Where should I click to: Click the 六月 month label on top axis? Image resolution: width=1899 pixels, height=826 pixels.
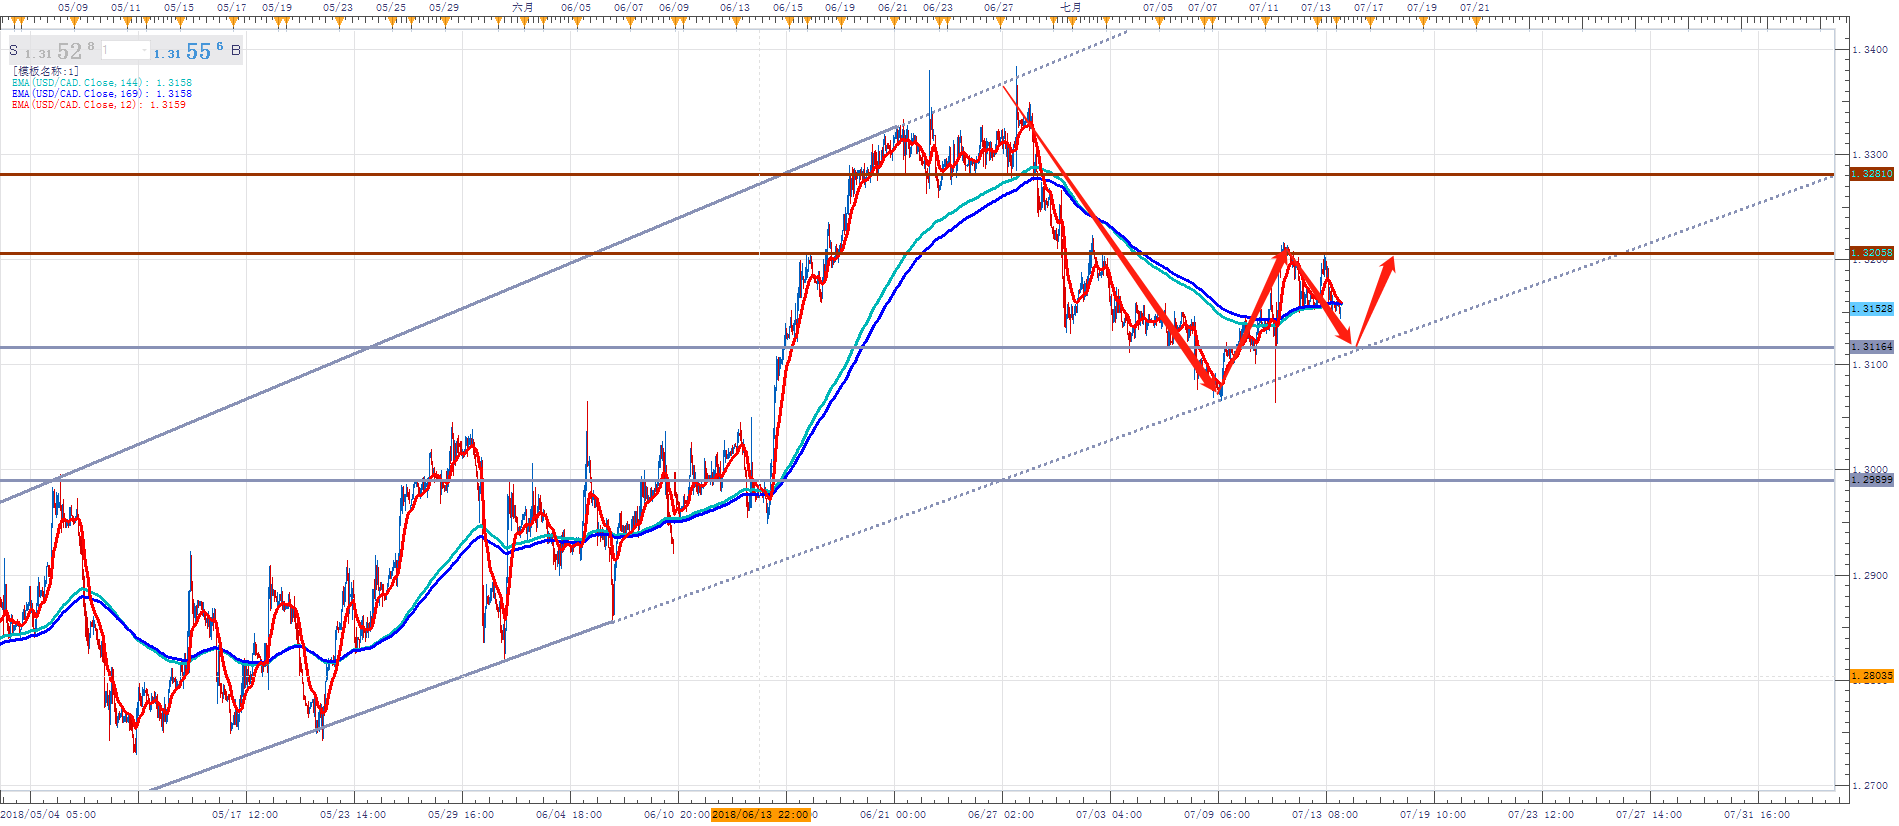point(523,7)
